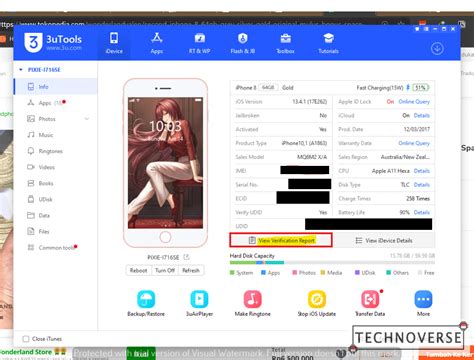Click Disk Type Details link
Image resolution: width=474 pixels, height=360 pixels.
click(x=422, y=185)
